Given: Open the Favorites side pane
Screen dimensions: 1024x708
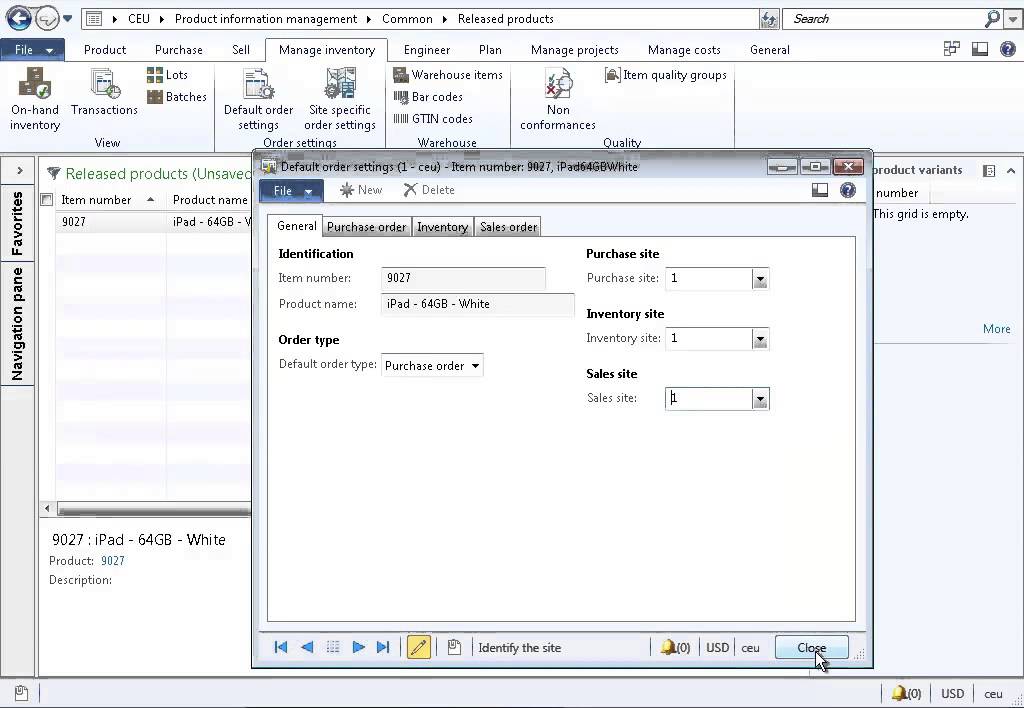Looking at the screenshot, I should click(17, 223).
